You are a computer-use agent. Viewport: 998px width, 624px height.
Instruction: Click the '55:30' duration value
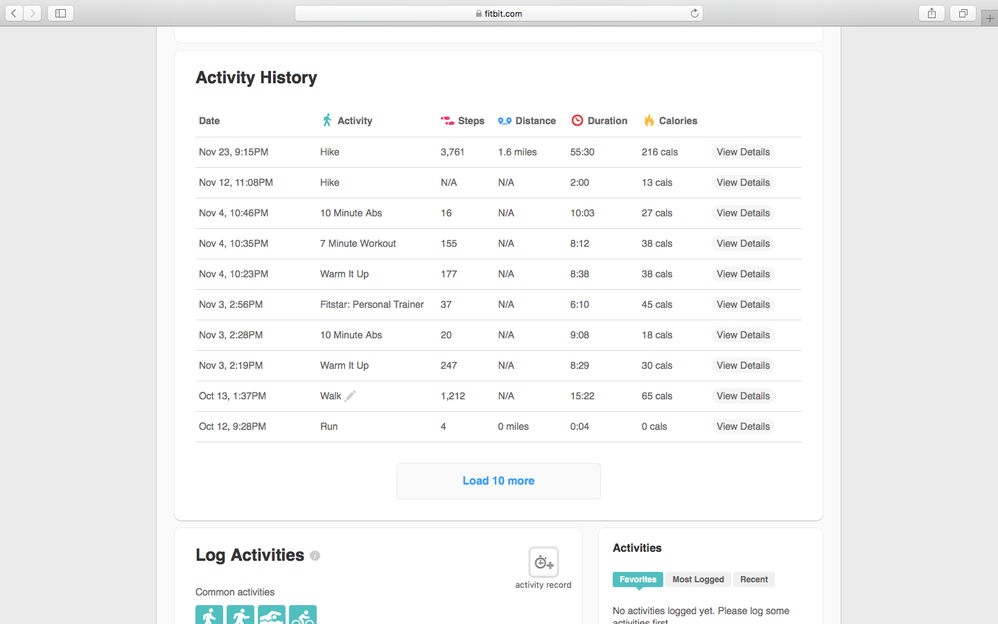[x=582, y=152]
